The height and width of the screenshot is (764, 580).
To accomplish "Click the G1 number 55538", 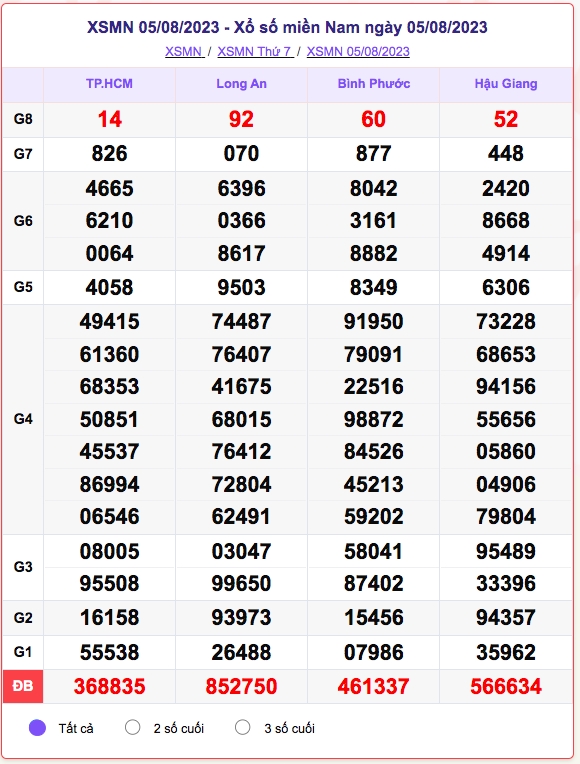I will [109, 652].
